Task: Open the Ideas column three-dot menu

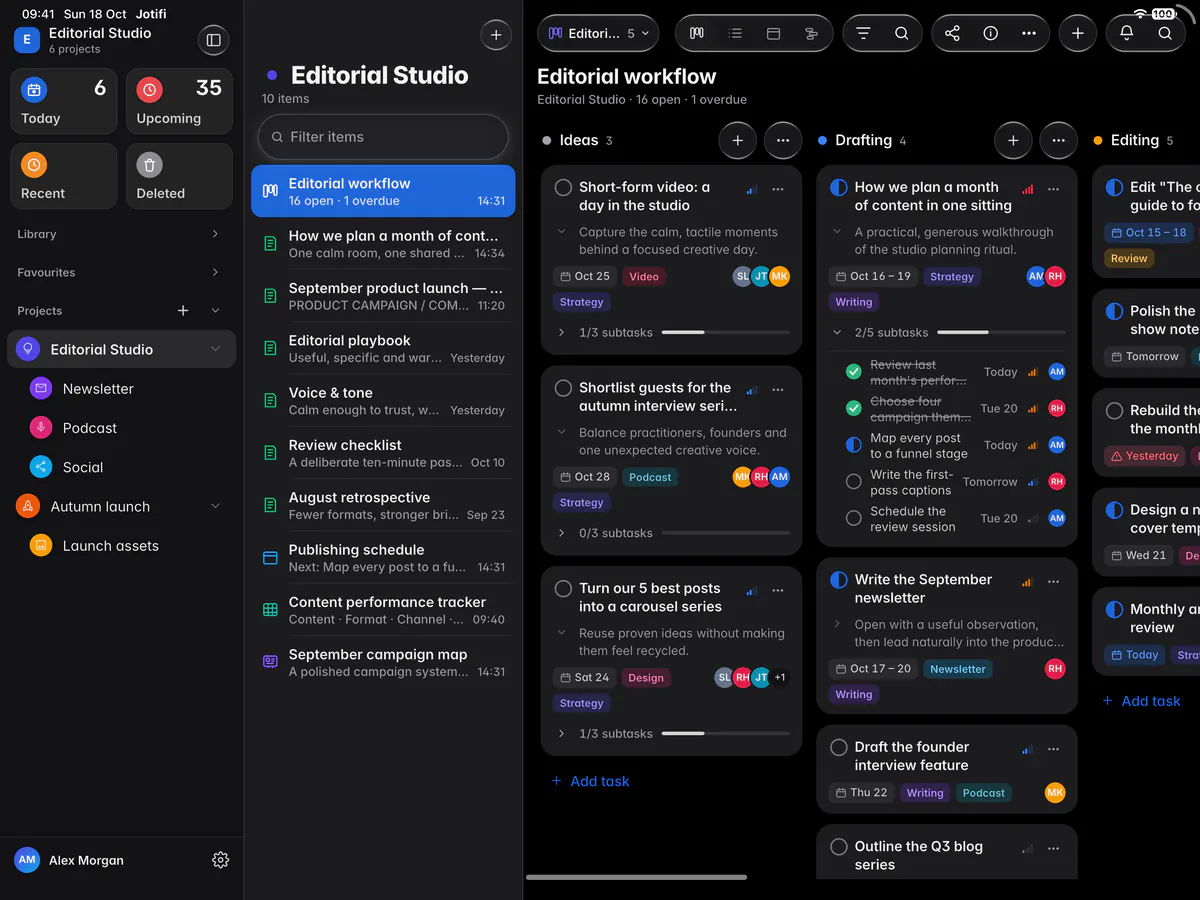Action: pyautogui.click(x=783, y=141)
